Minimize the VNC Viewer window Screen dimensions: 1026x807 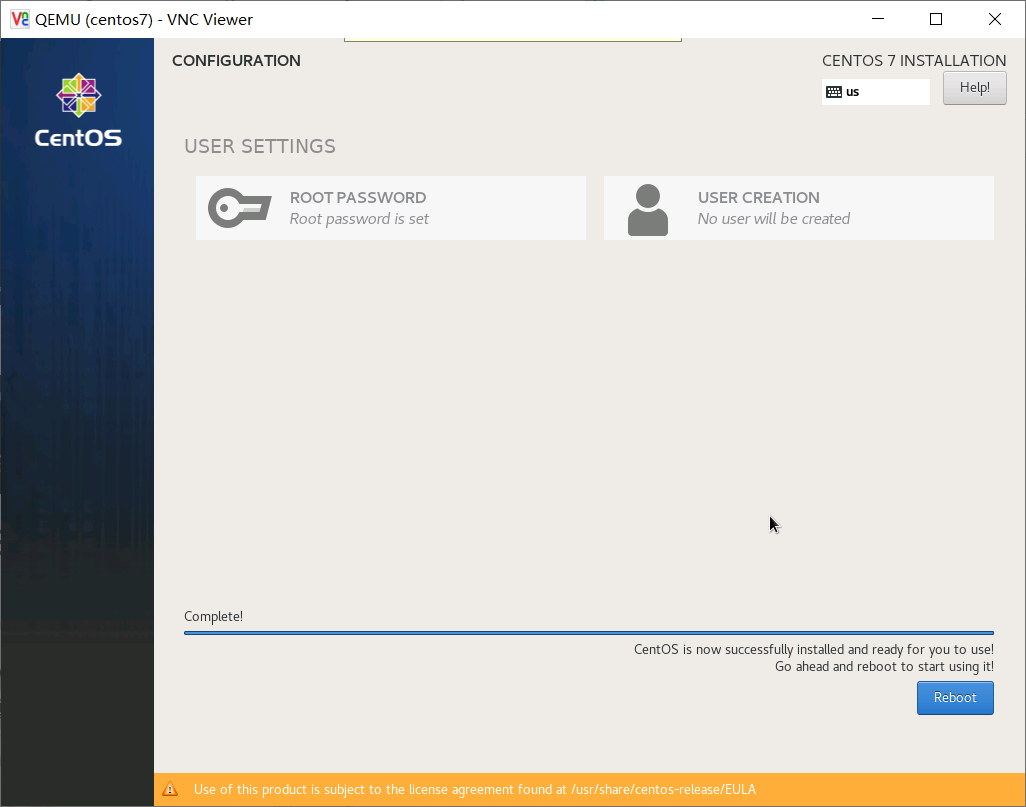pos(878,19)
